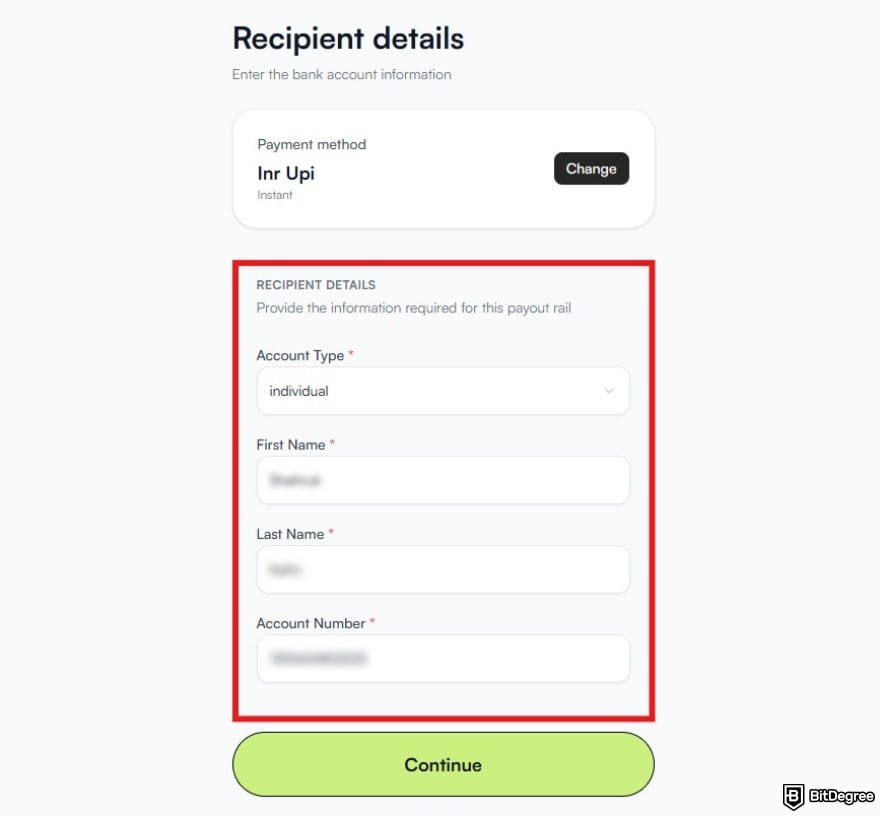
Task: Click inside the Last Name input field
Action: pyautogui.click(x=443, y=569)
